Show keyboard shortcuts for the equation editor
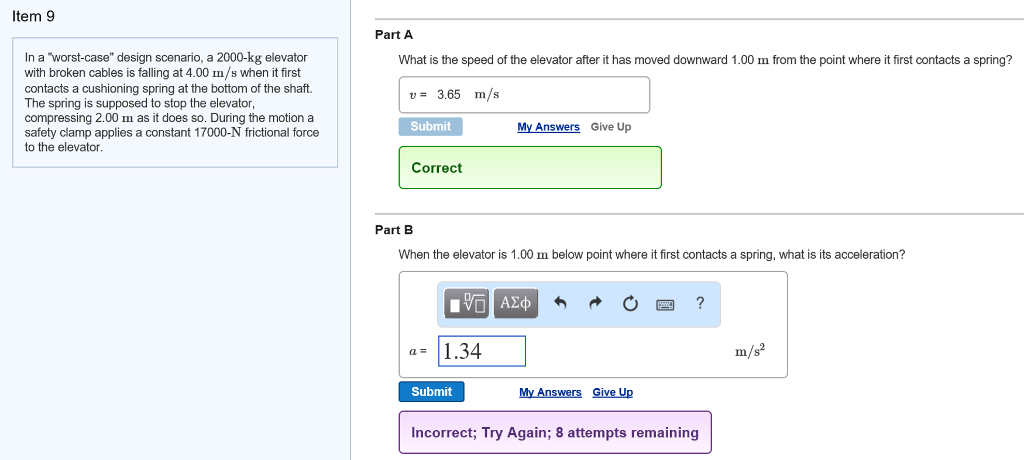This screenshot has width=1024, height=460. pyautogui.click(x=665, y=304)
